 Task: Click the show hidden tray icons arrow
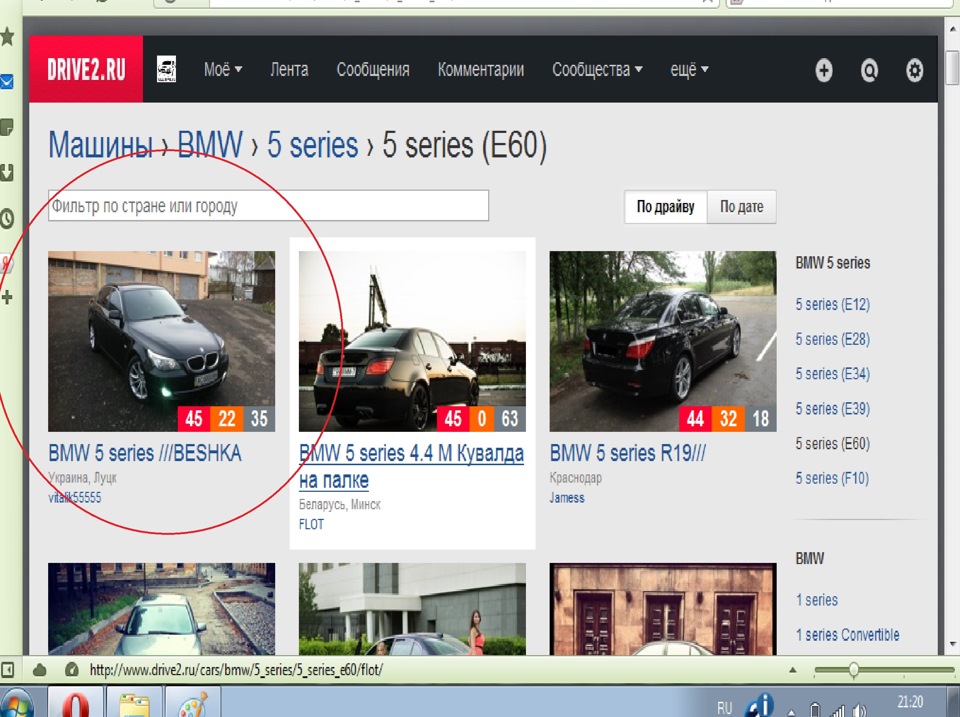click(x=792, y=713)
